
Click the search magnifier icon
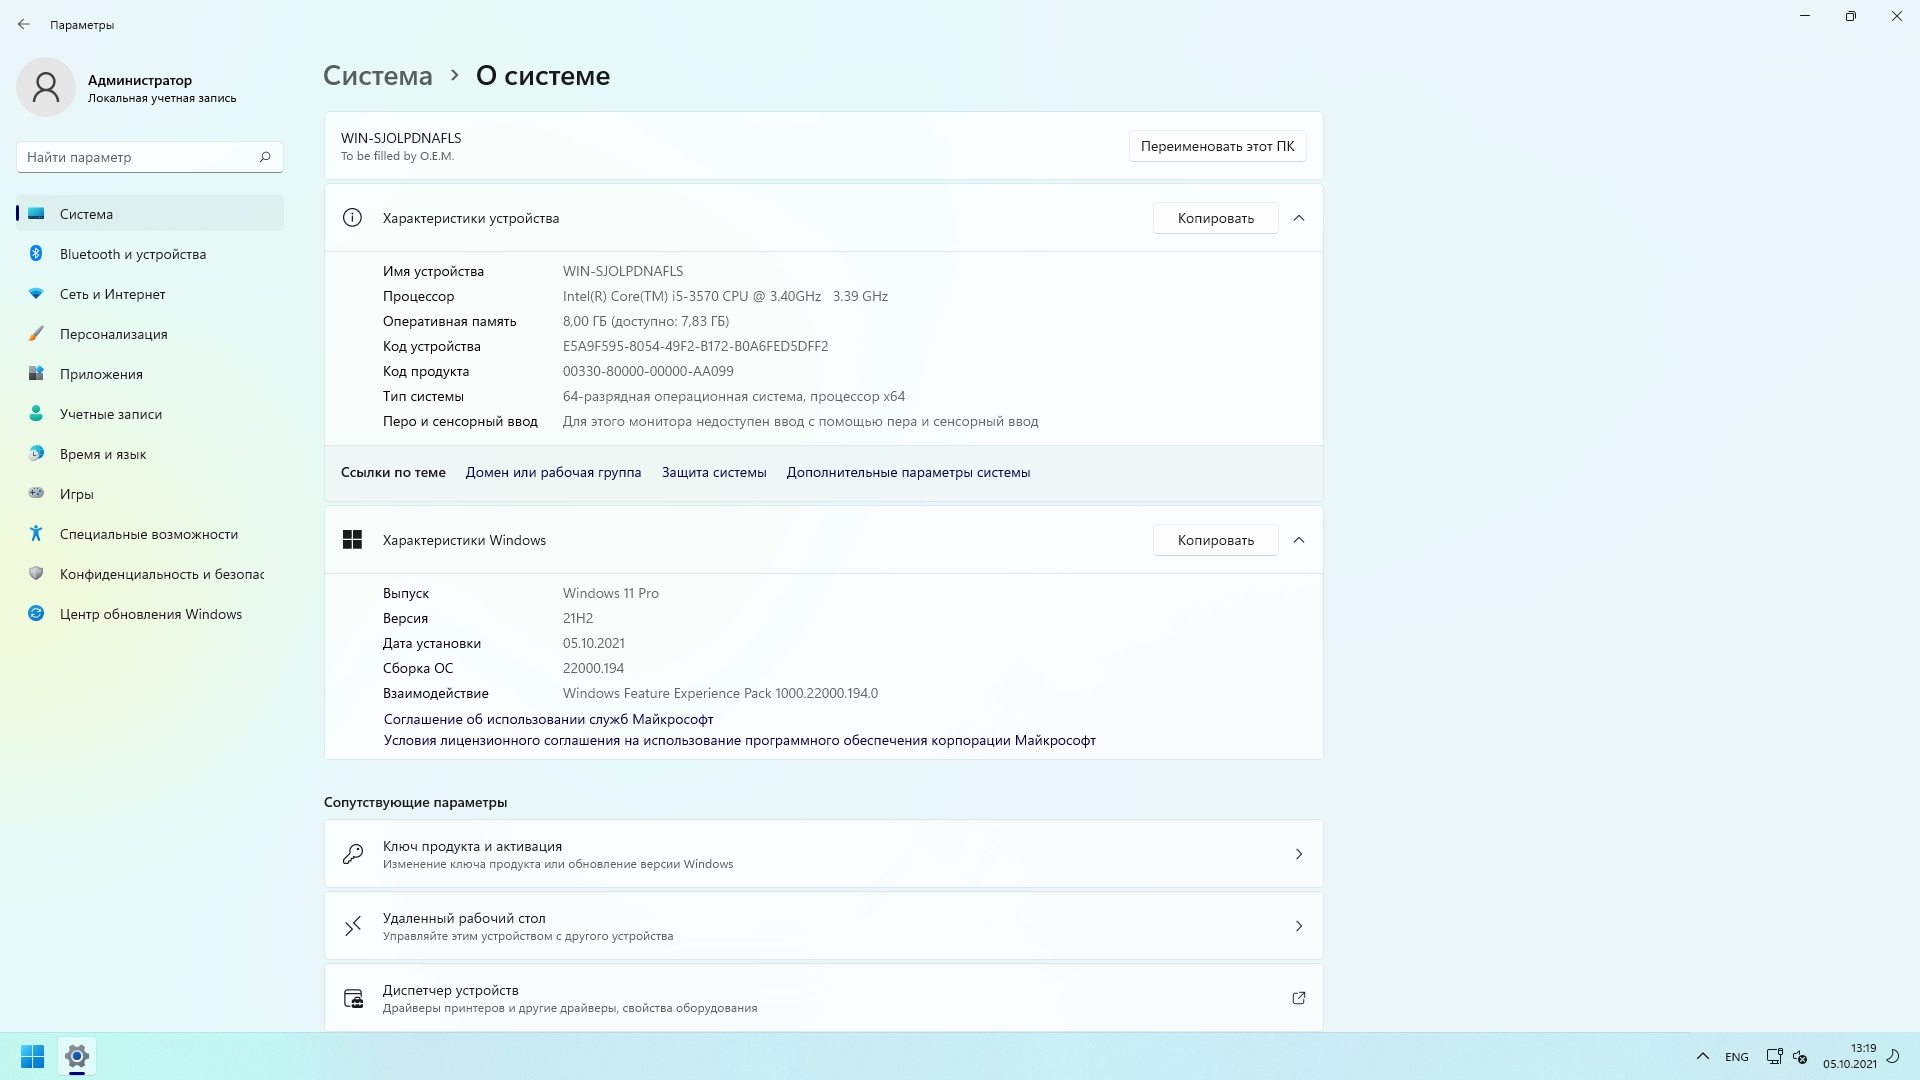265,157
